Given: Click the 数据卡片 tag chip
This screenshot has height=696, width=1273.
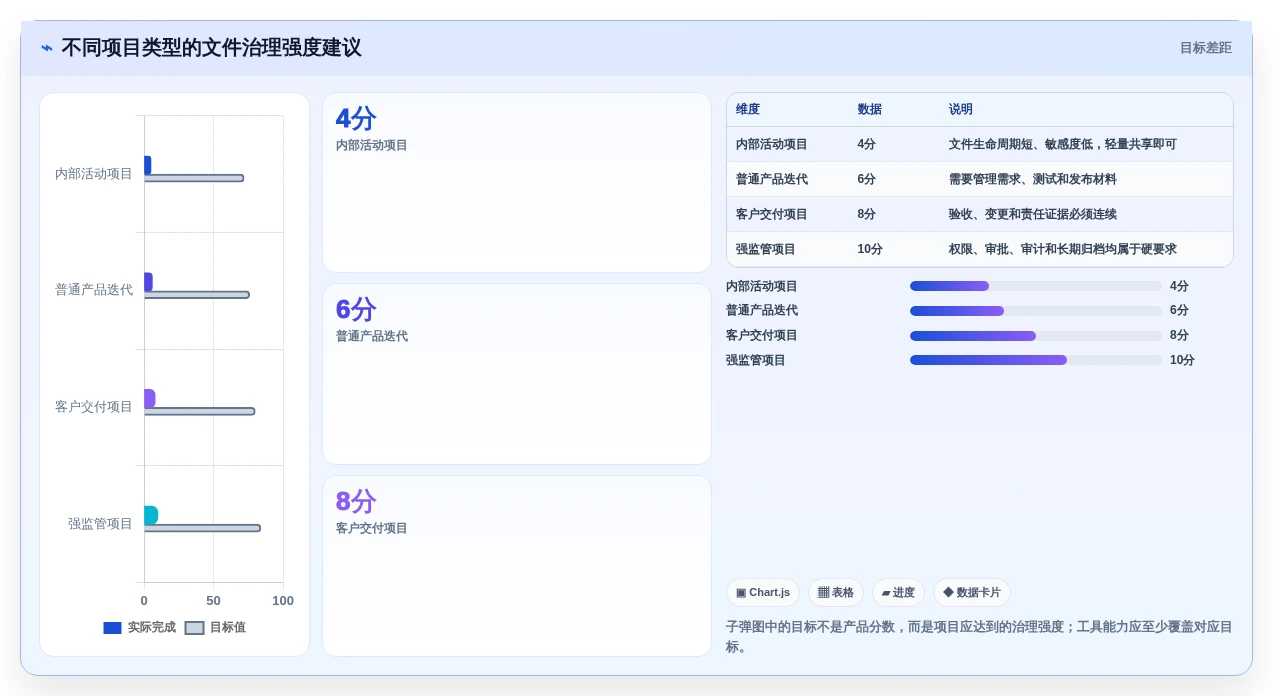Looking at the screenshot, I should tap(971, 592).
